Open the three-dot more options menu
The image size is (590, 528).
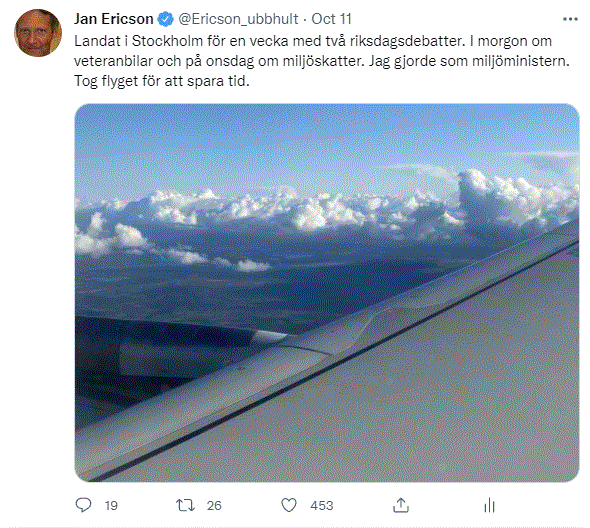(x=570, y=19)
